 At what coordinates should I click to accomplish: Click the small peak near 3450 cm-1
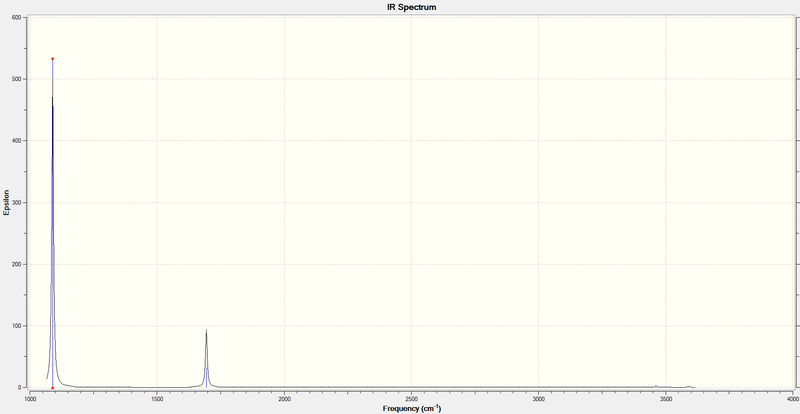(656, 386)
